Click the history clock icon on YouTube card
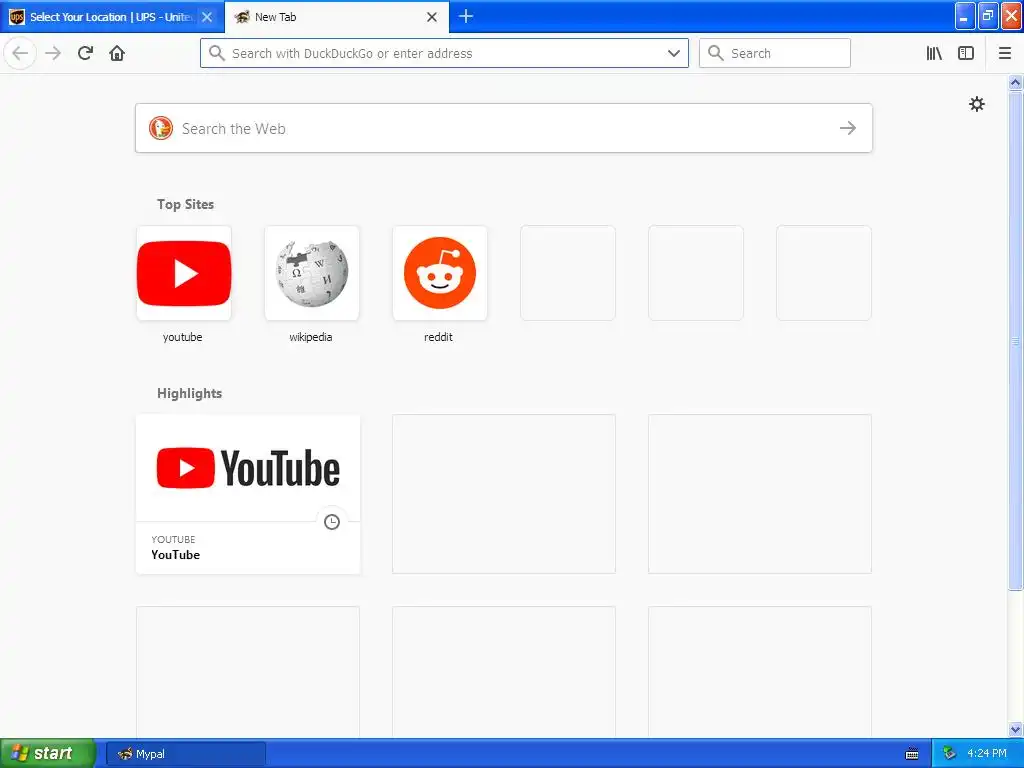Viewport: 1024px width, 768px height. (x=332, y=522)
